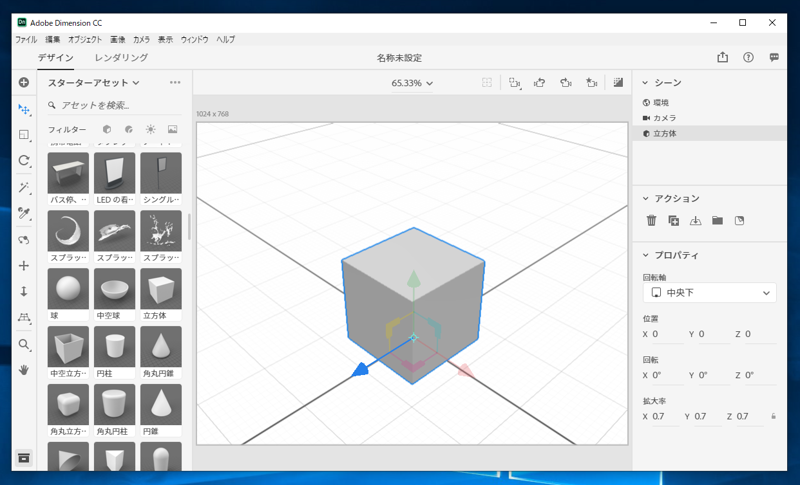Toggle the assets panel icon at bottom

click(24, 458)
